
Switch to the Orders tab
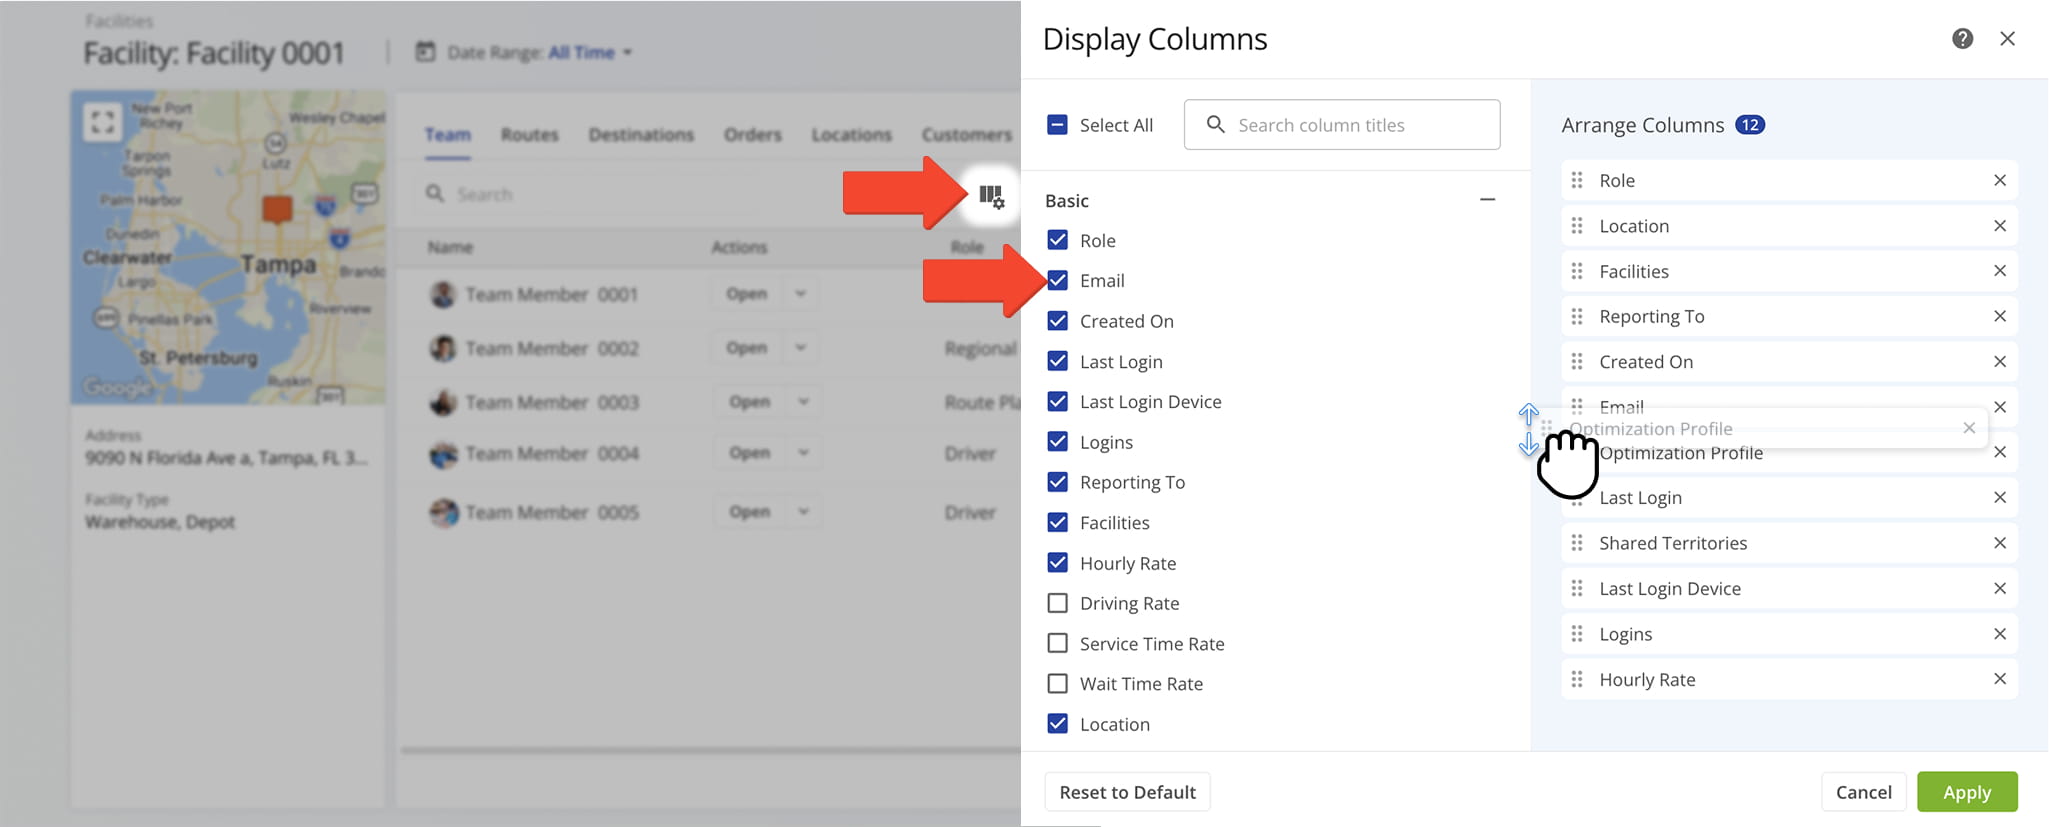pyautogui.click(x=752, y=135)
